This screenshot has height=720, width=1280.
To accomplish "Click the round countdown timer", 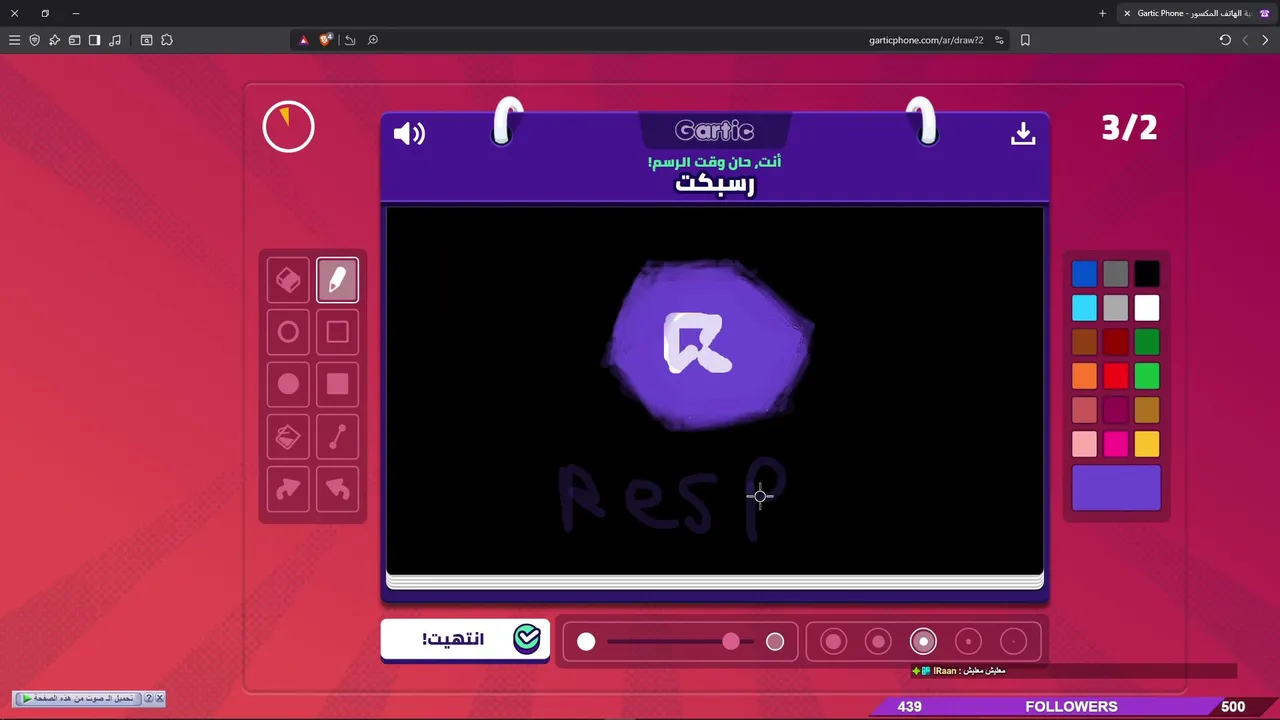I will tap(288, 127).
